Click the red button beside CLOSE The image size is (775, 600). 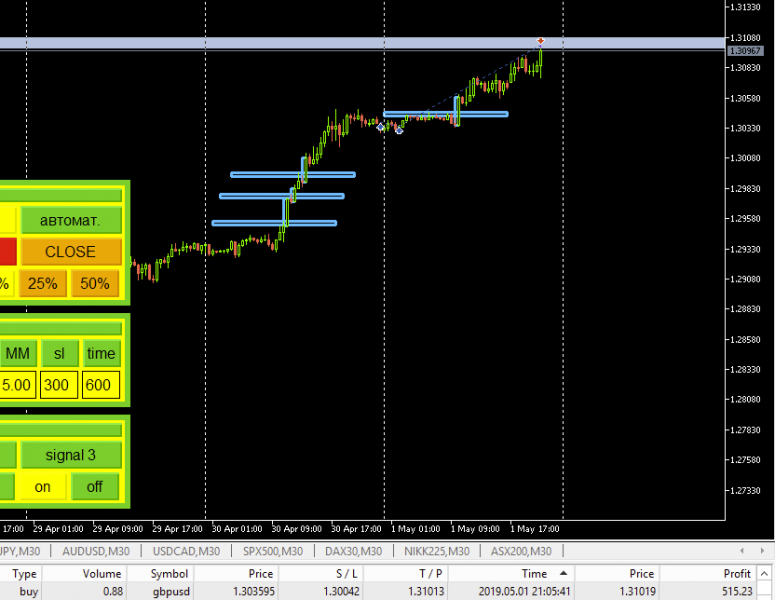pyautogui.click(x=8, y=252)
